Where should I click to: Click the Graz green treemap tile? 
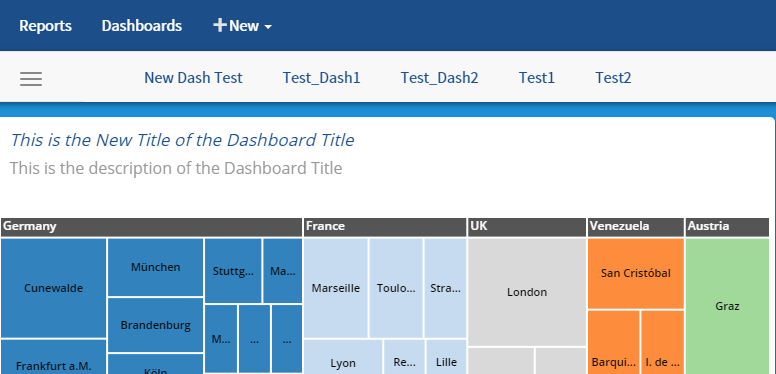tap(727, 306)
